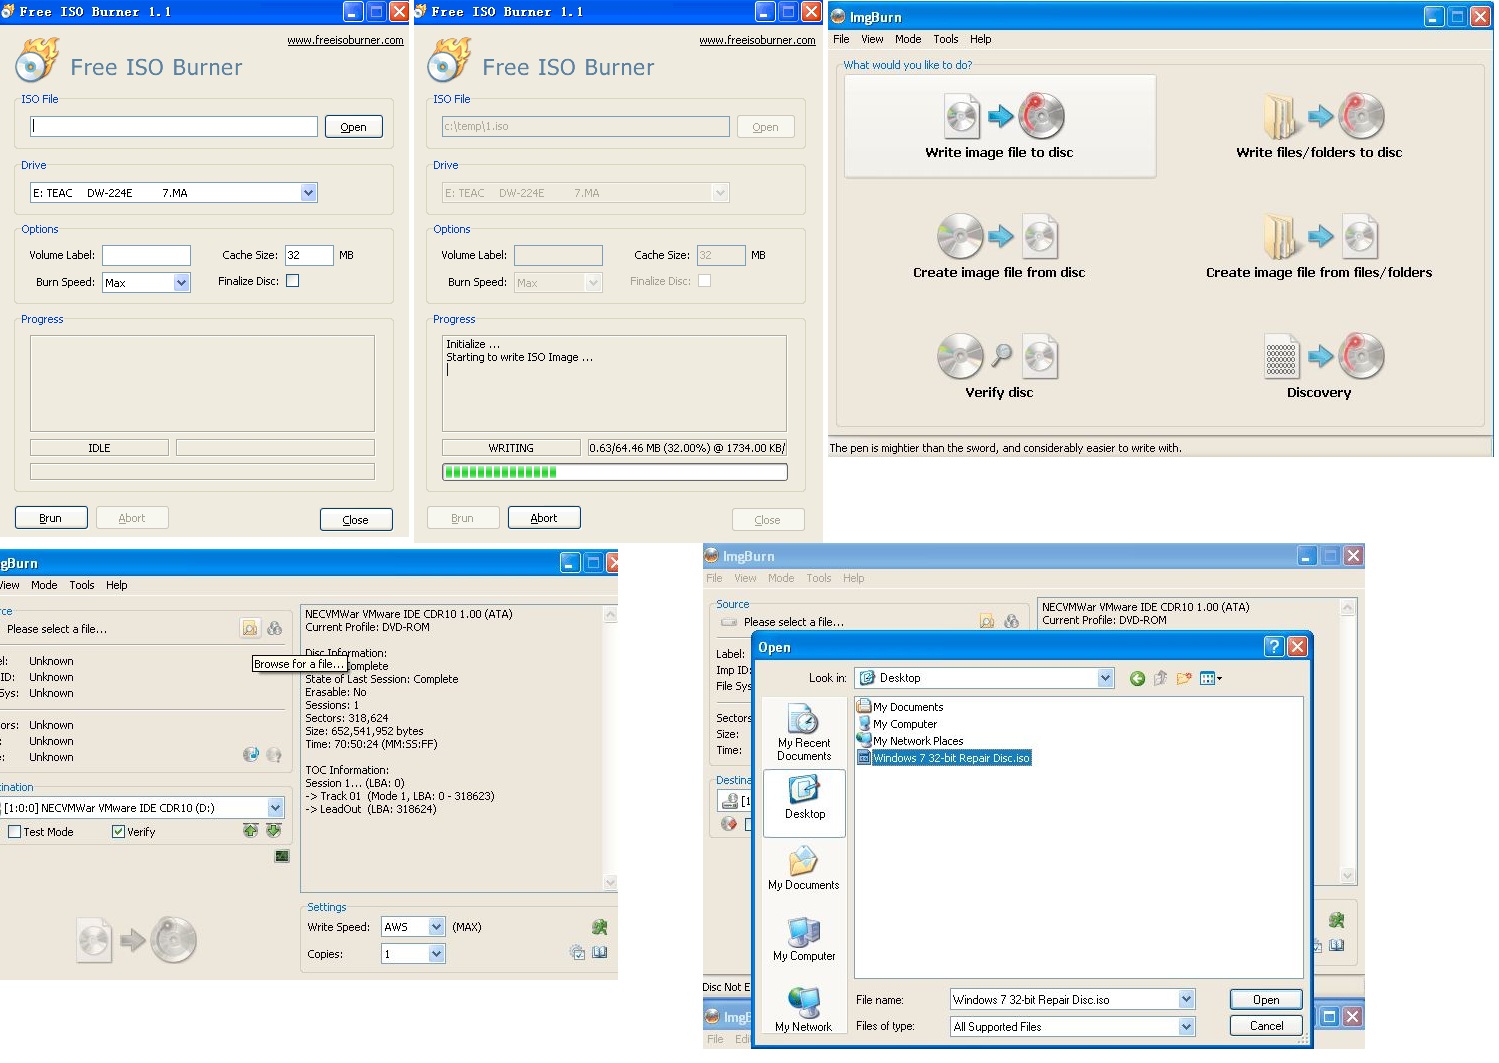1499x1063 pixels.
Task: Click Open button beside empty ISO File field
Action: click(x=353, y=127)
